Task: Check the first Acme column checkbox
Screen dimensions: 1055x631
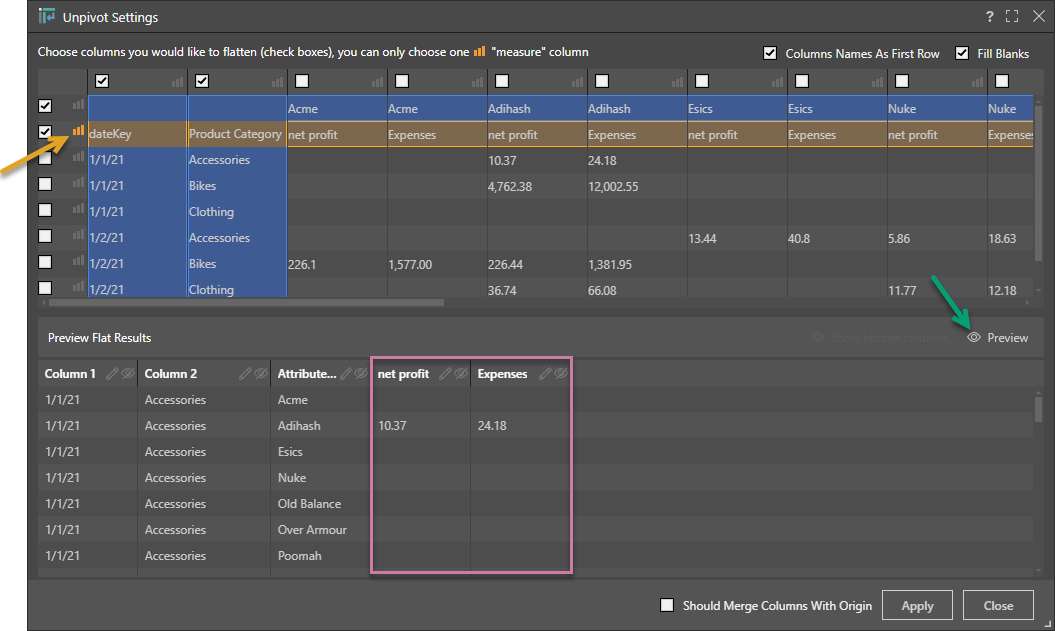Action: coord(302,81)
